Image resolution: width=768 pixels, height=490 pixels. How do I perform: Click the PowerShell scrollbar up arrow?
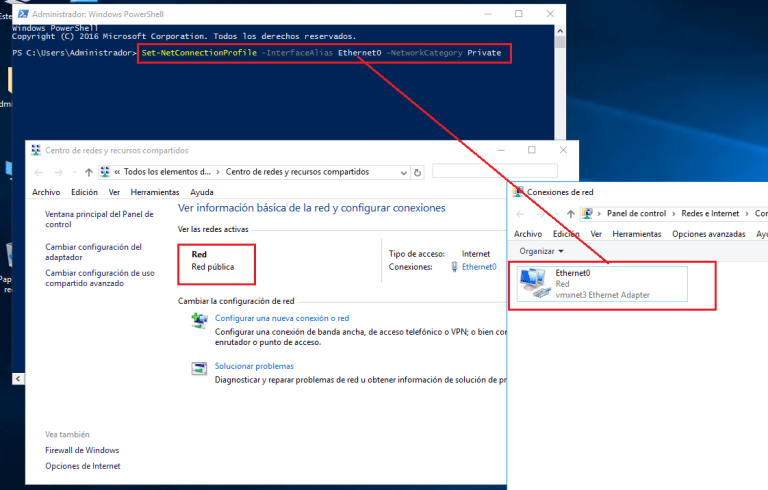point(560,31)
